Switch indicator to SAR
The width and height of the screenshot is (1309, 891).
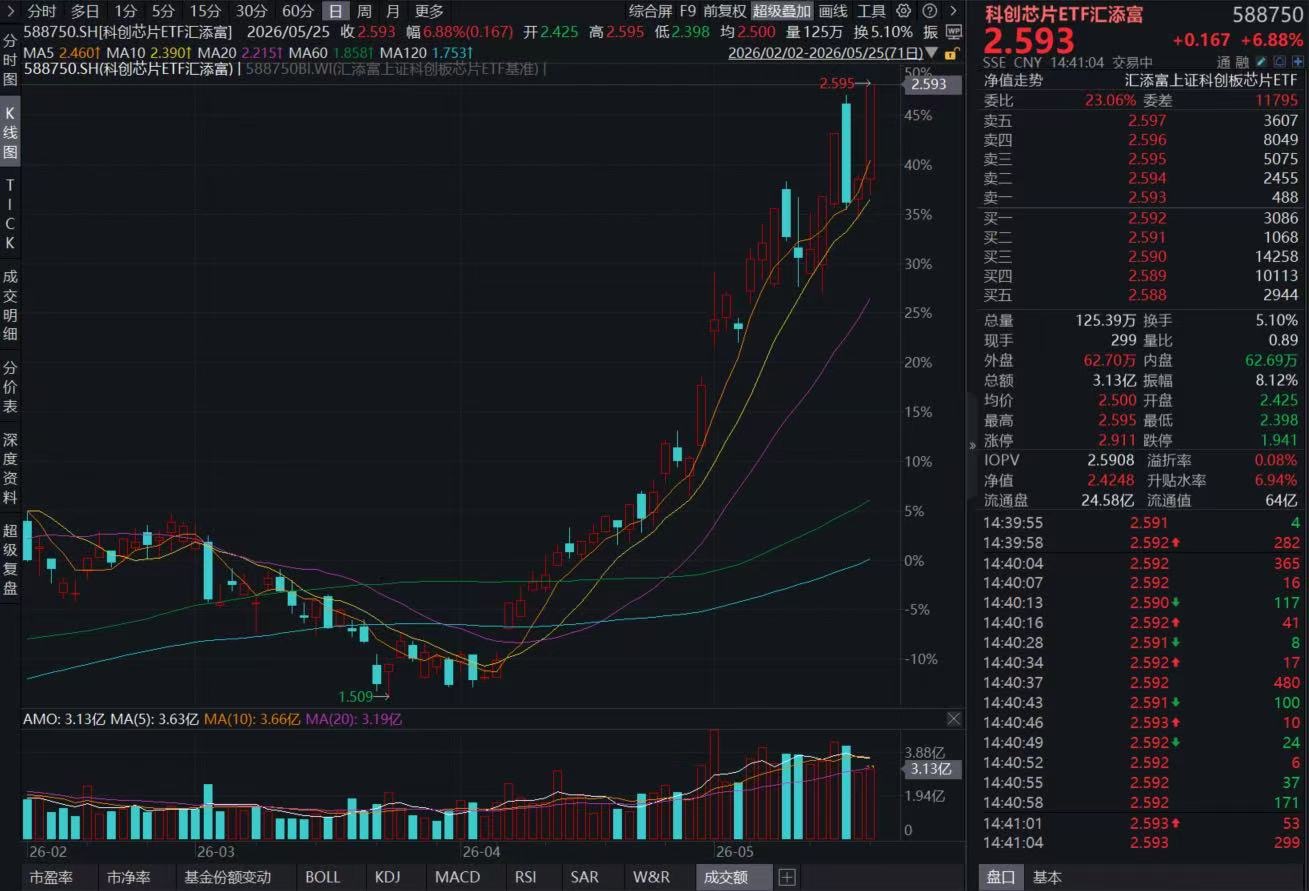click(x=585, y=877)
